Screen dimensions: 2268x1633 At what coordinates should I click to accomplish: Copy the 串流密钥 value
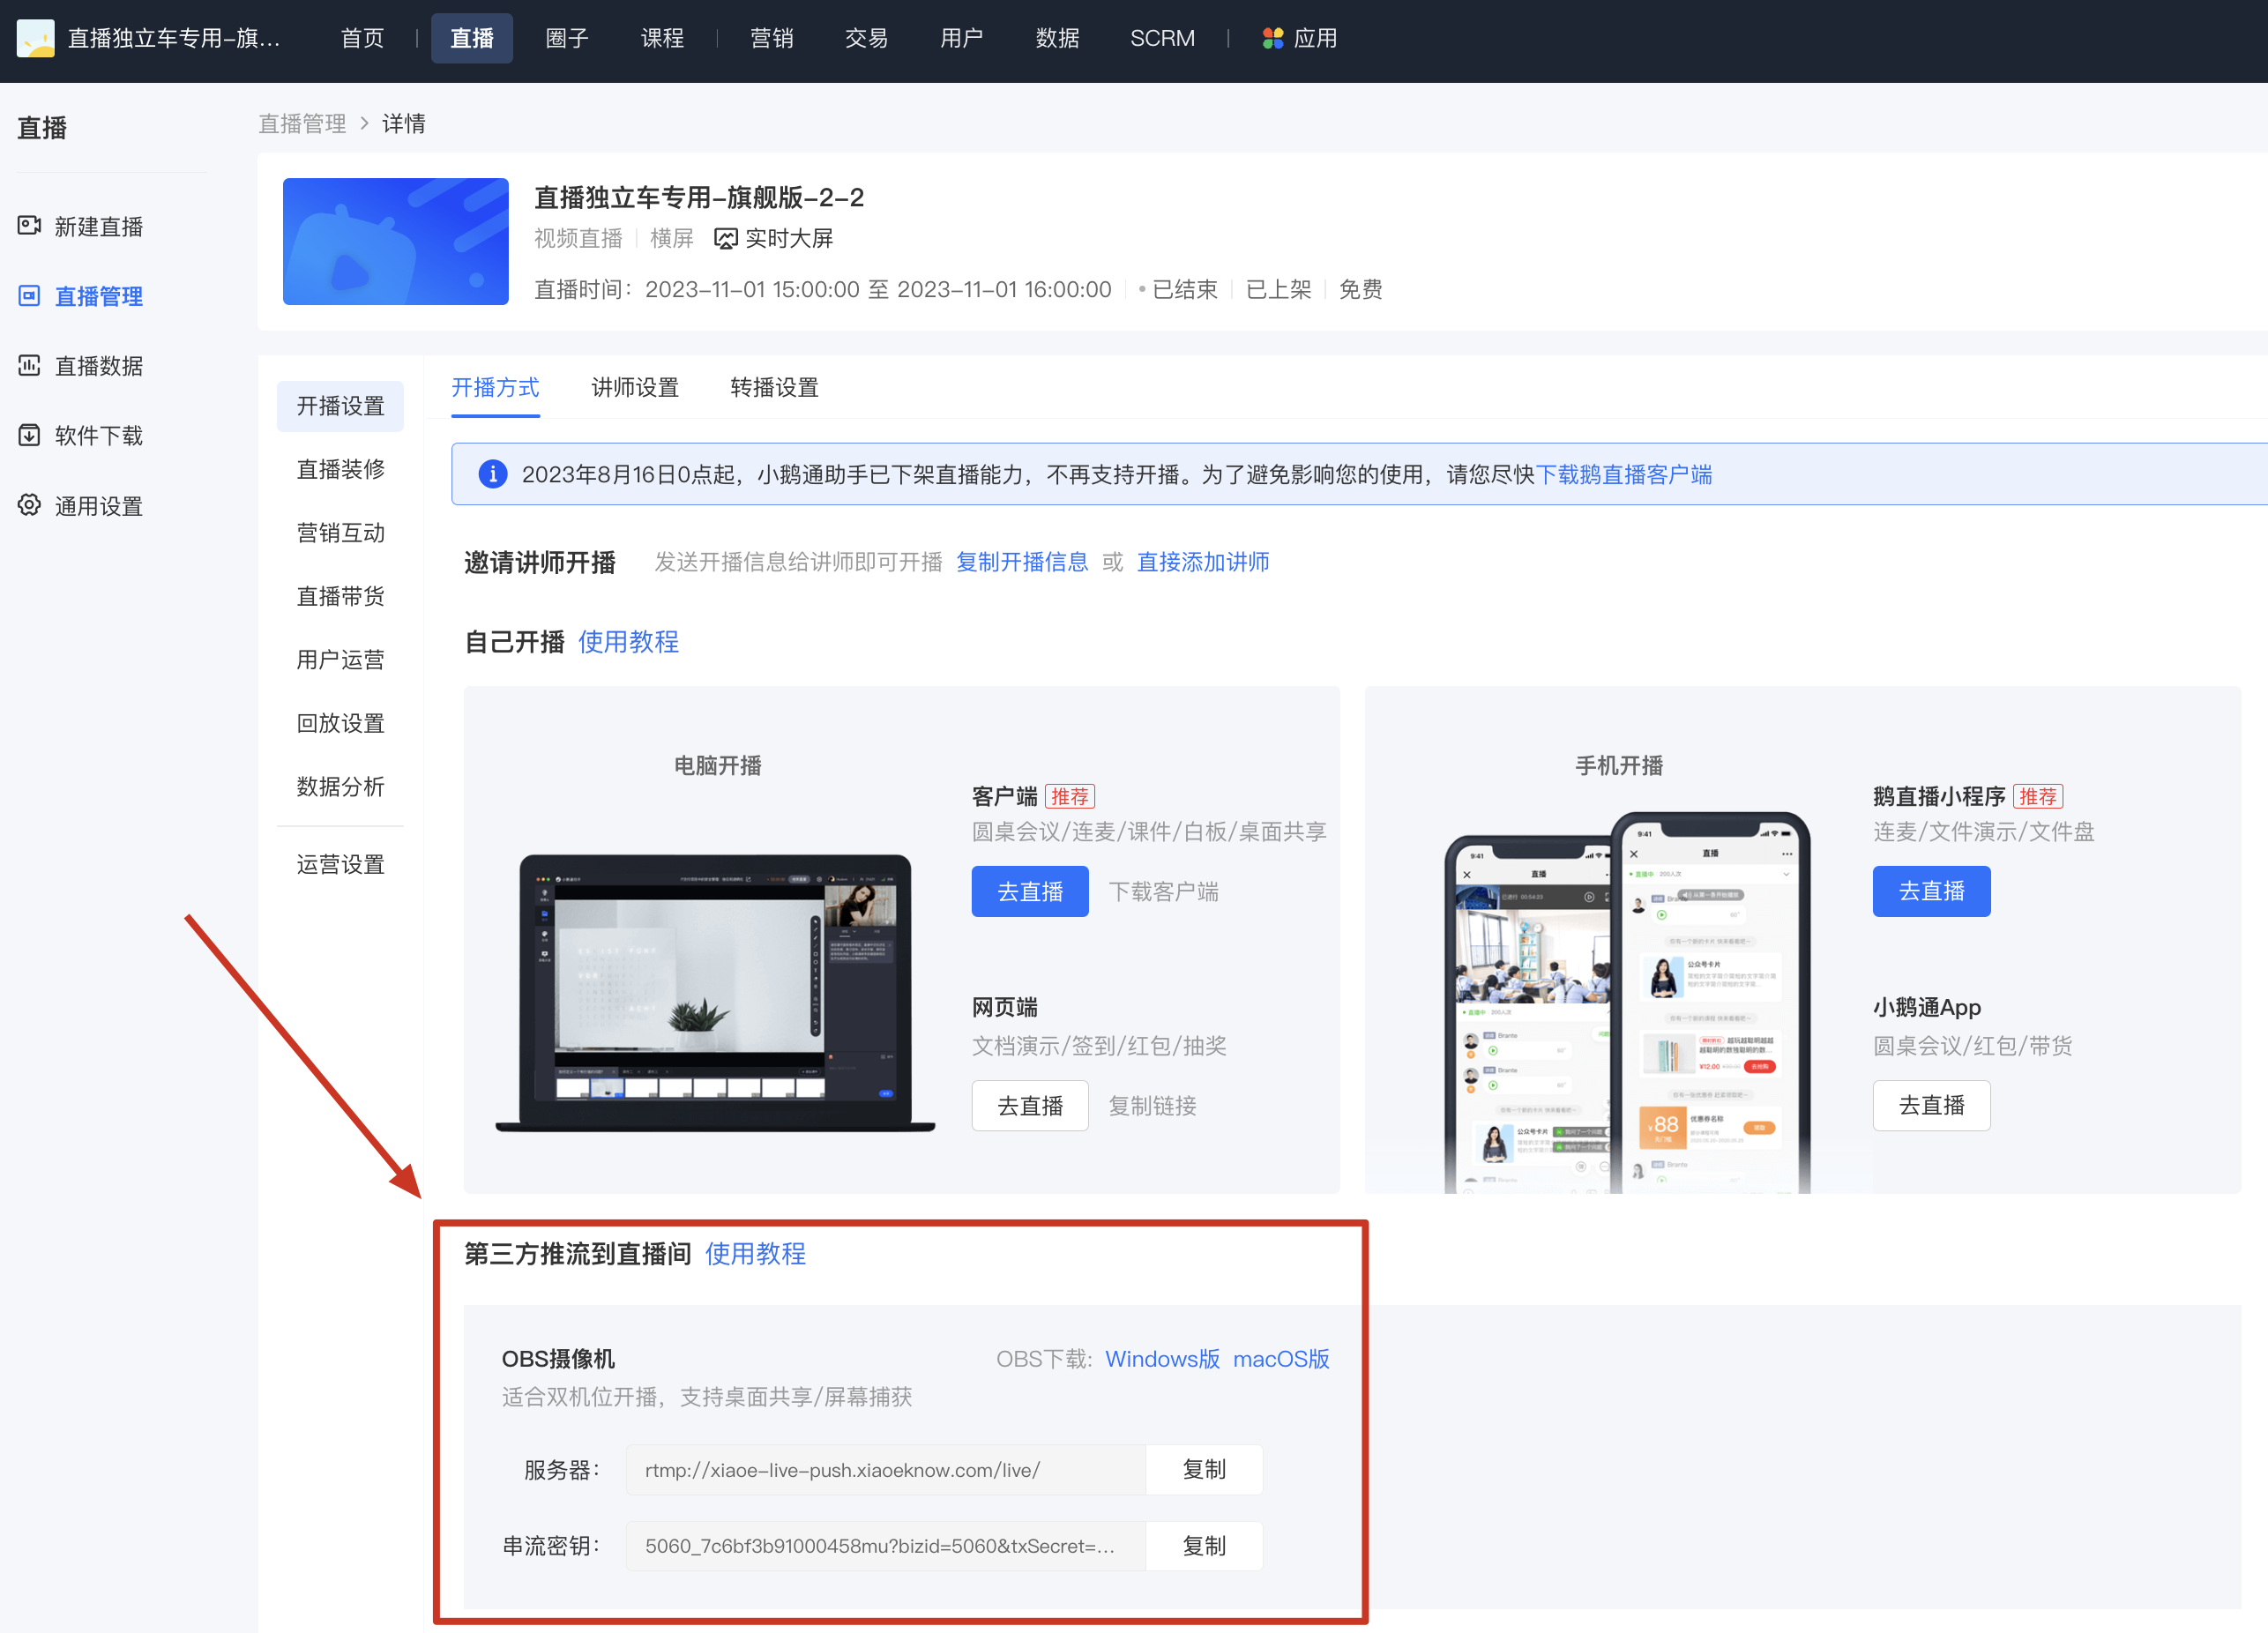(1203, 1546)
